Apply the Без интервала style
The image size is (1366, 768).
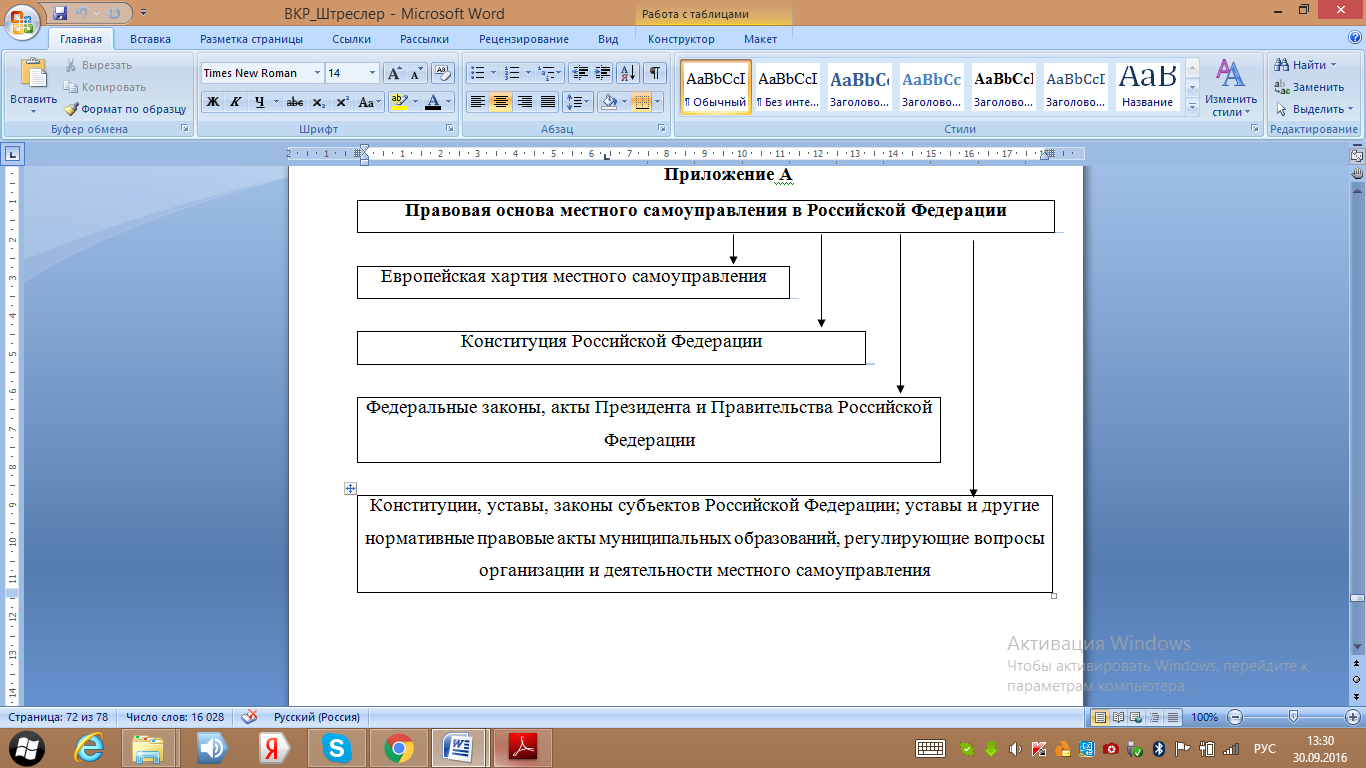click(787, 87)
